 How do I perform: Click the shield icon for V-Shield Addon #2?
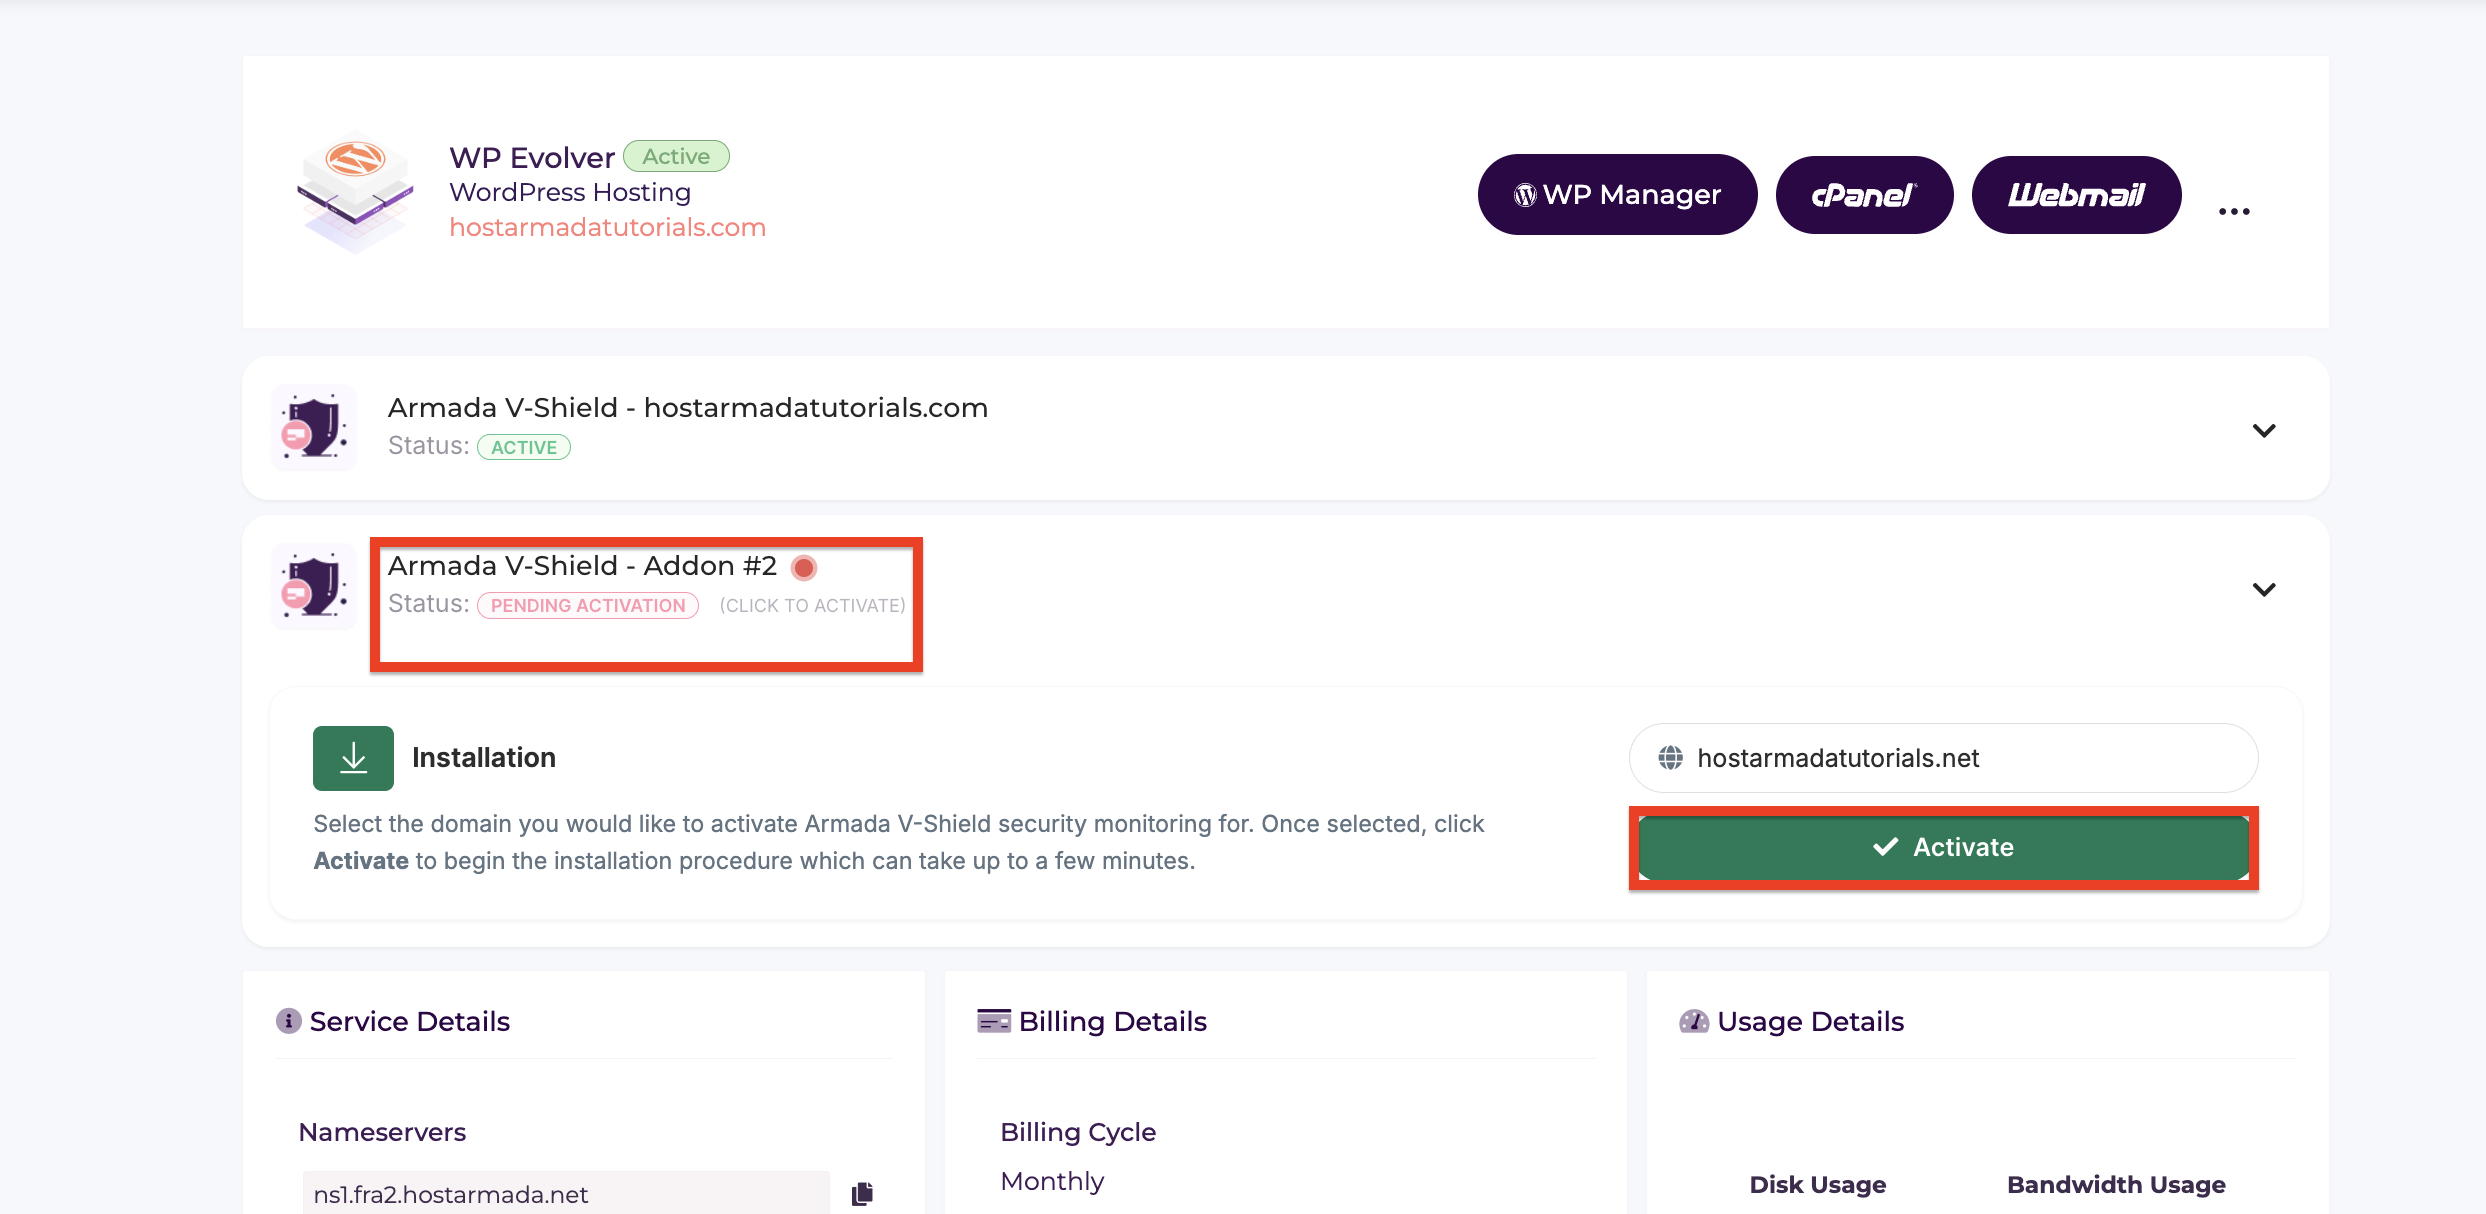pyautogui.click(x=314, y=587)
